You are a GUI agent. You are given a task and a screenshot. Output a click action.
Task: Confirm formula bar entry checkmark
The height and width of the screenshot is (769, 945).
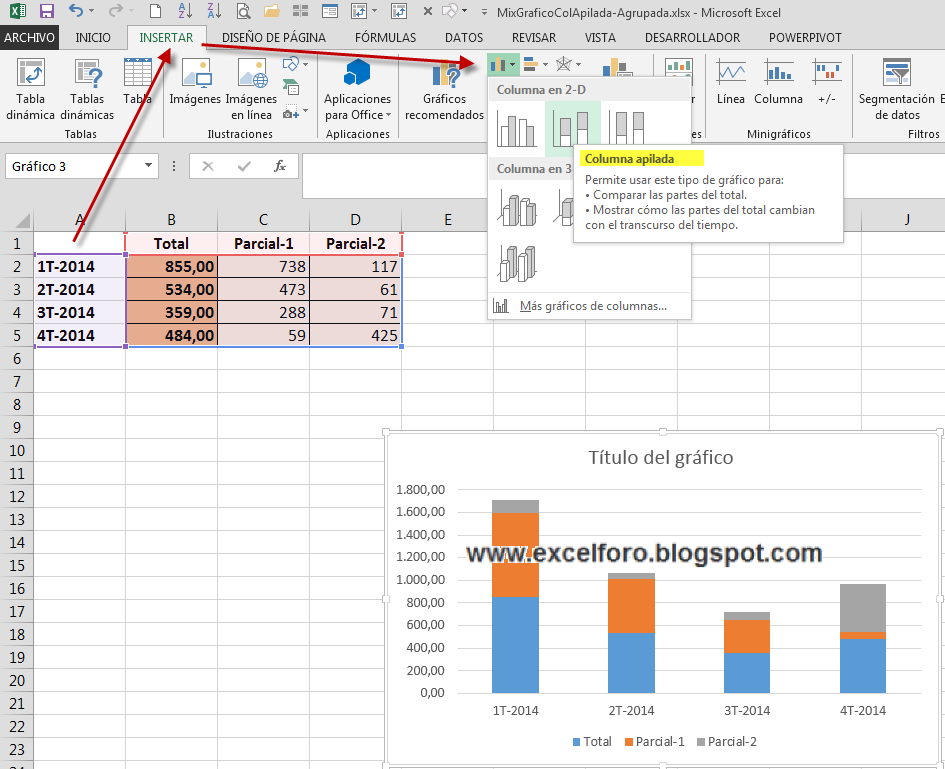click(x=243, y=166)
